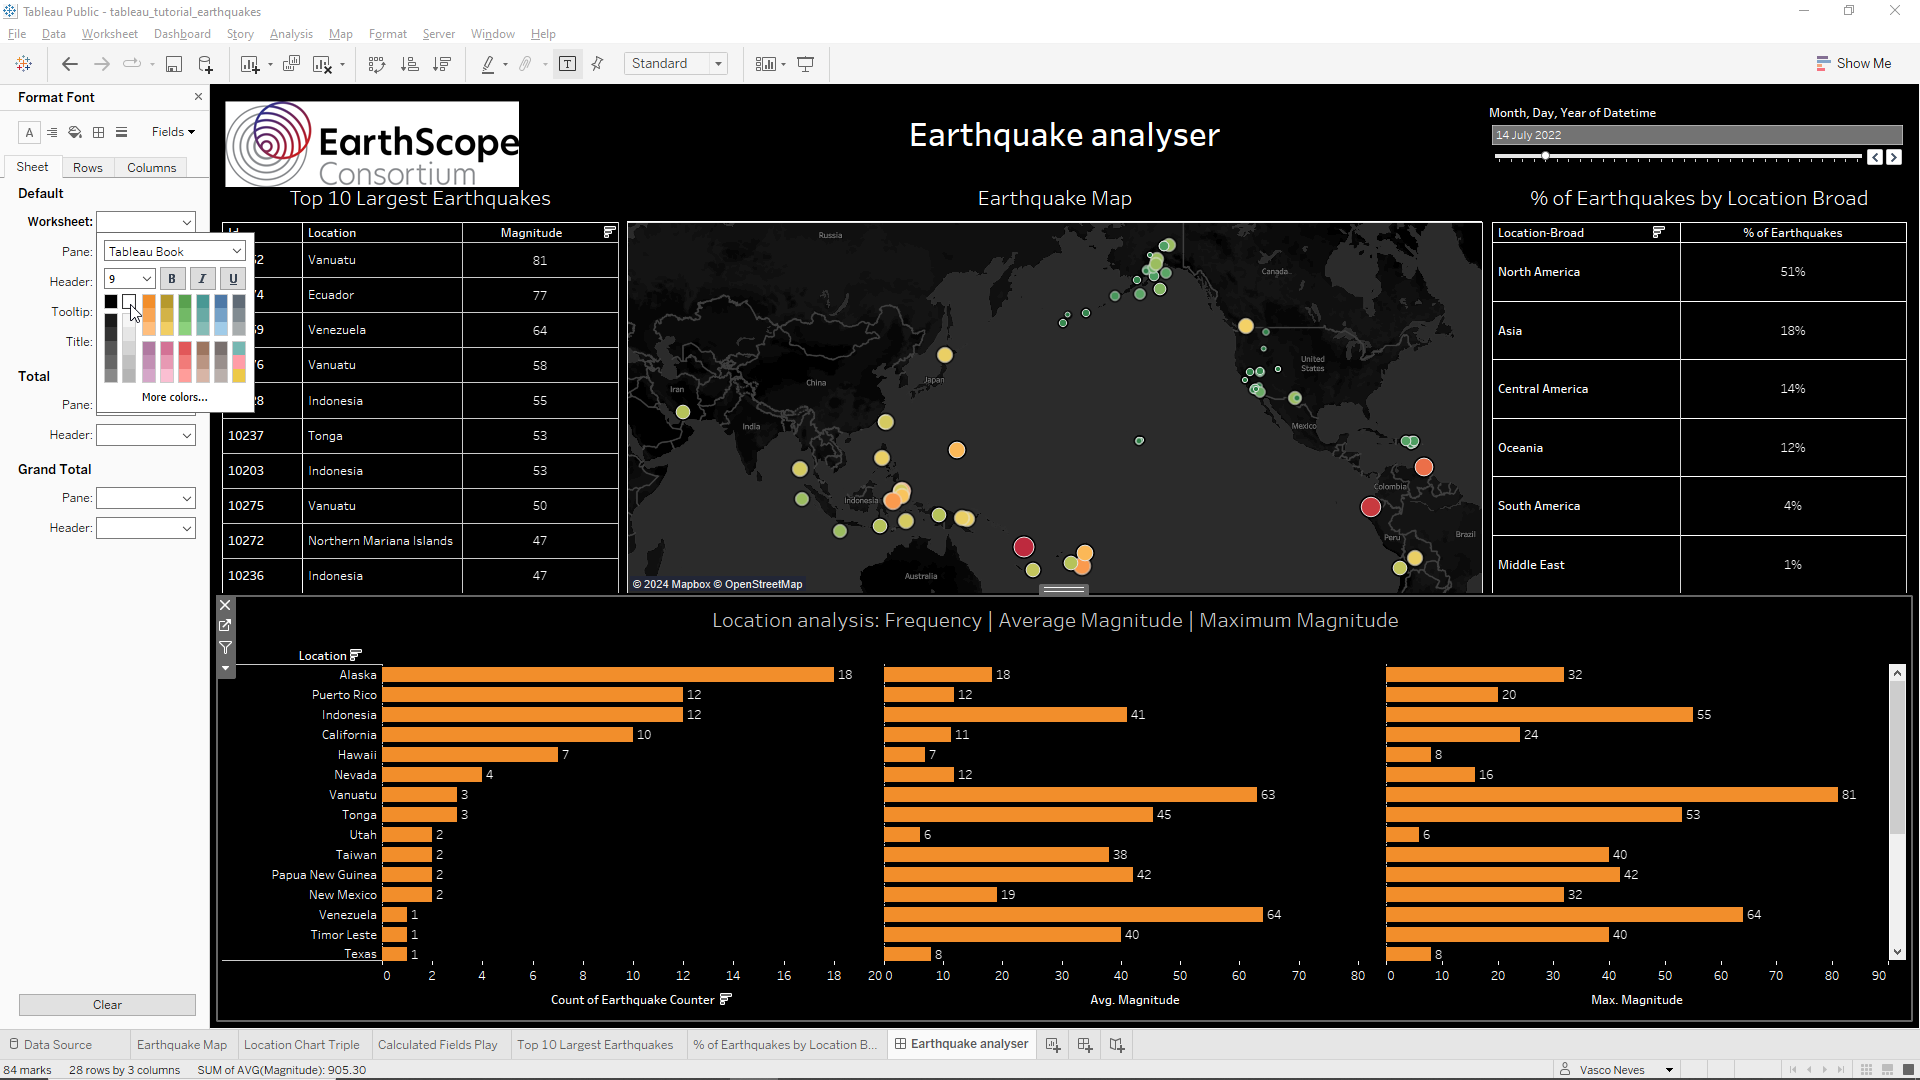Image resolution: width=1920 pixels, height=1080 pixels.
Task: Expand the Standard fit dropdown
Action: (x=718, y=64)
